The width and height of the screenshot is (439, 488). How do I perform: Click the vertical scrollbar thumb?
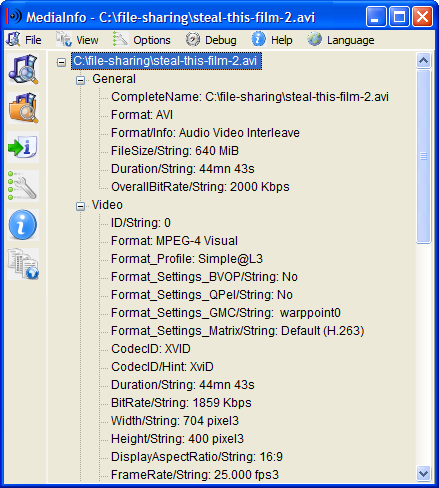423,156
